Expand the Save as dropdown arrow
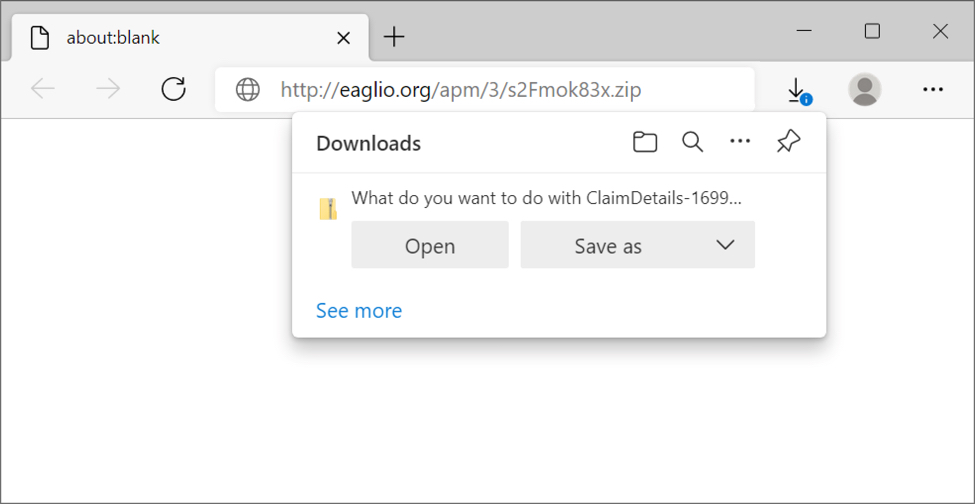 click(x=726, y=246)
